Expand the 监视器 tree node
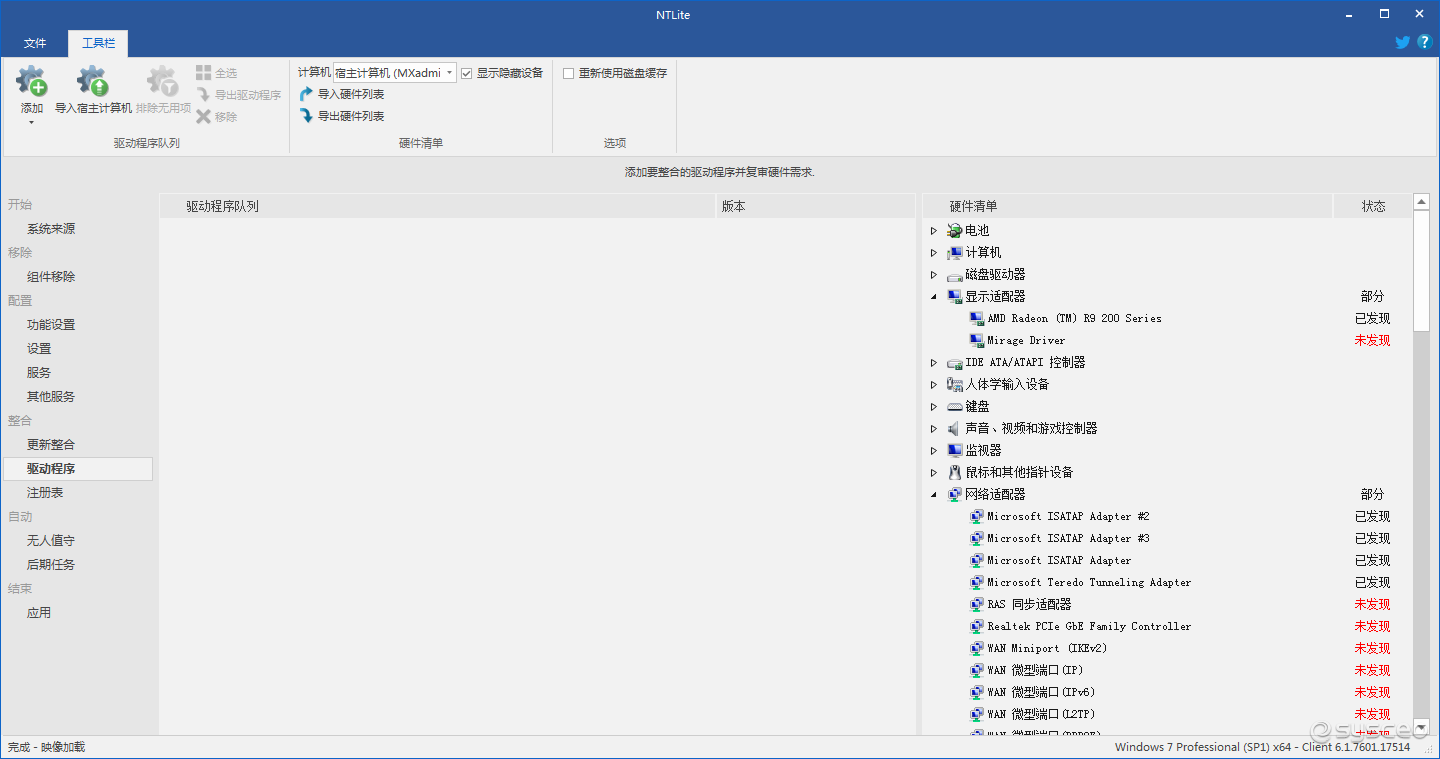Image resolution: width=1440 pixels, height=759 pixels. point(934,451)
